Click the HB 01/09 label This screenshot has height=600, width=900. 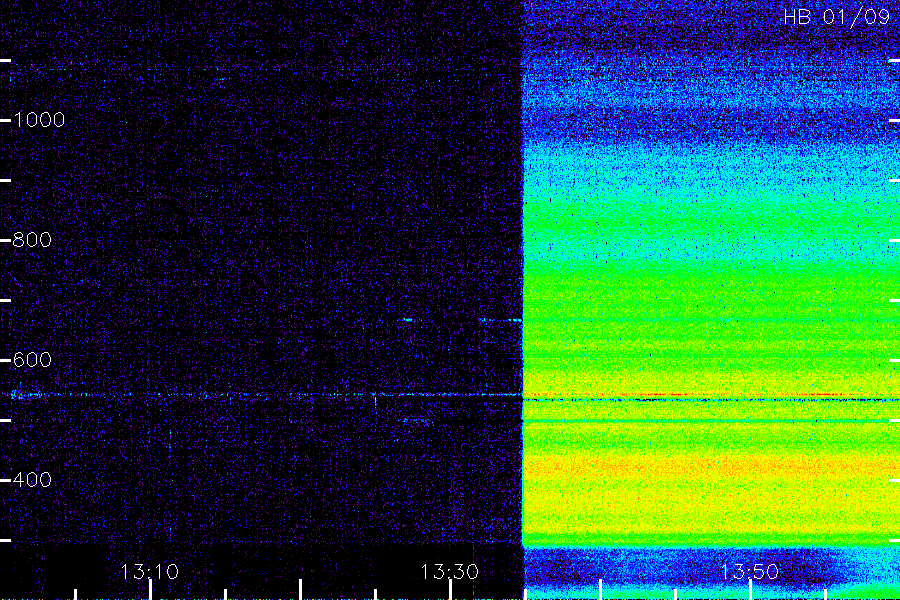(x=837, y=17)
